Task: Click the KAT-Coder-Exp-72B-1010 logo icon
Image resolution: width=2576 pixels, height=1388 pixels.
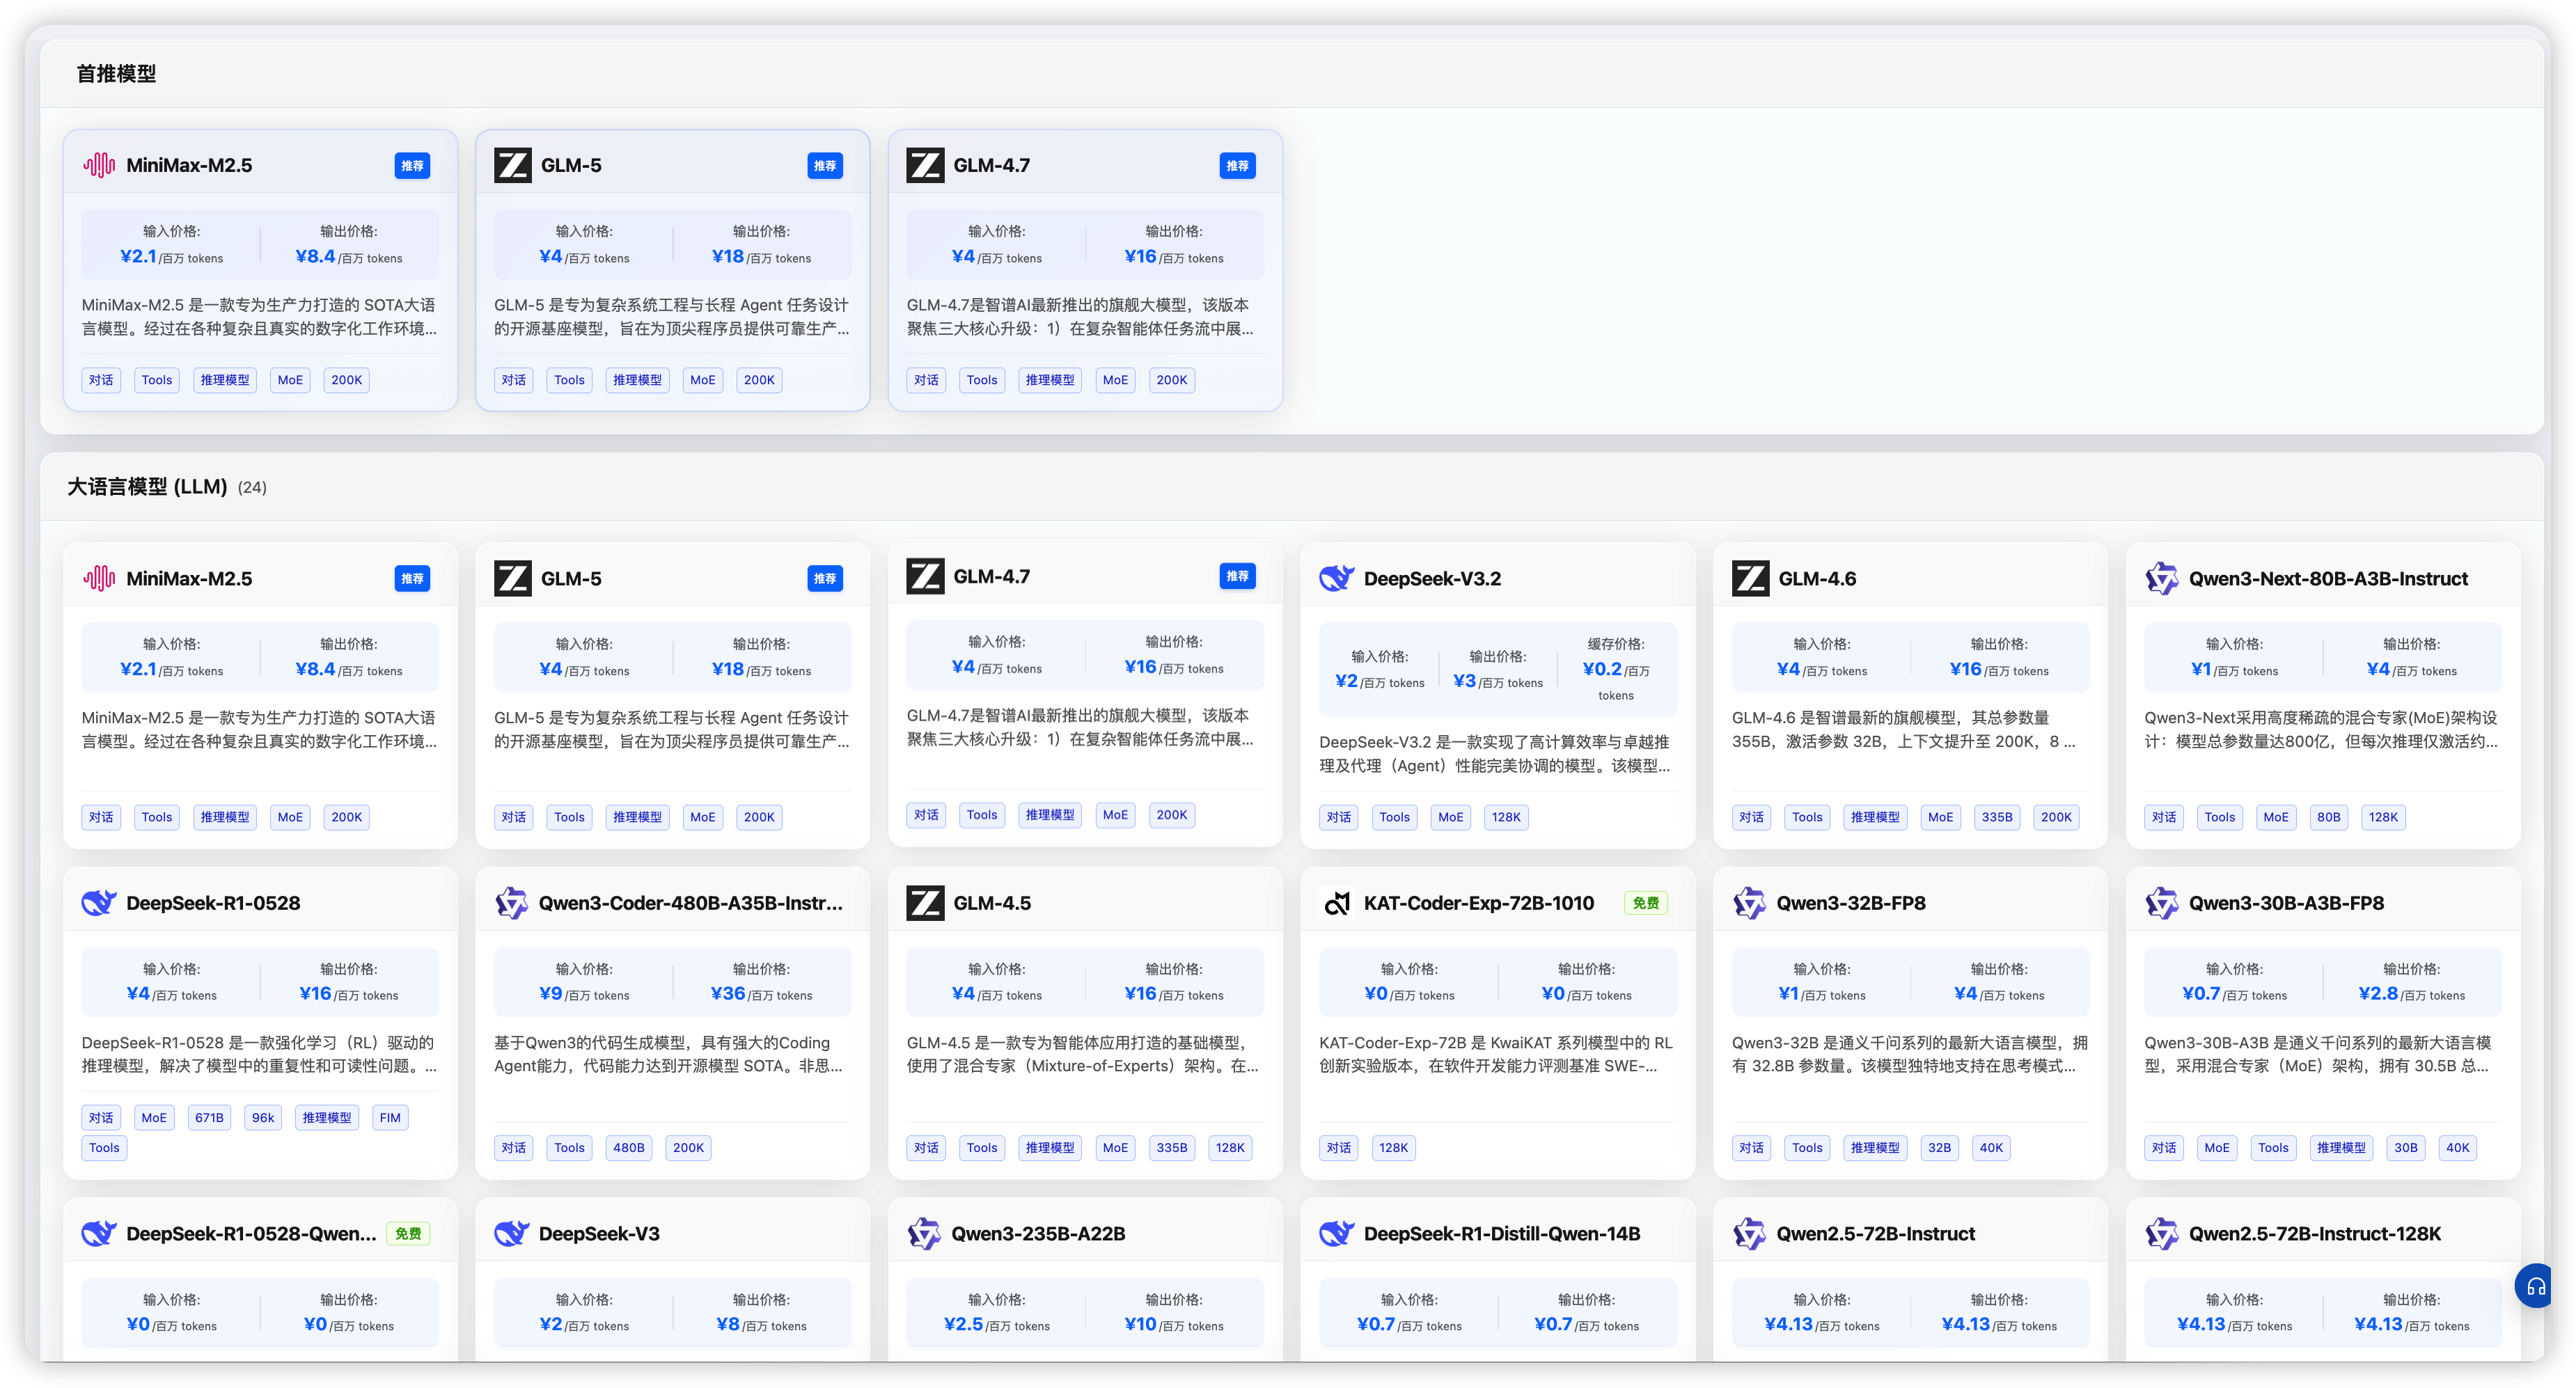Action: pos(1336,903)
